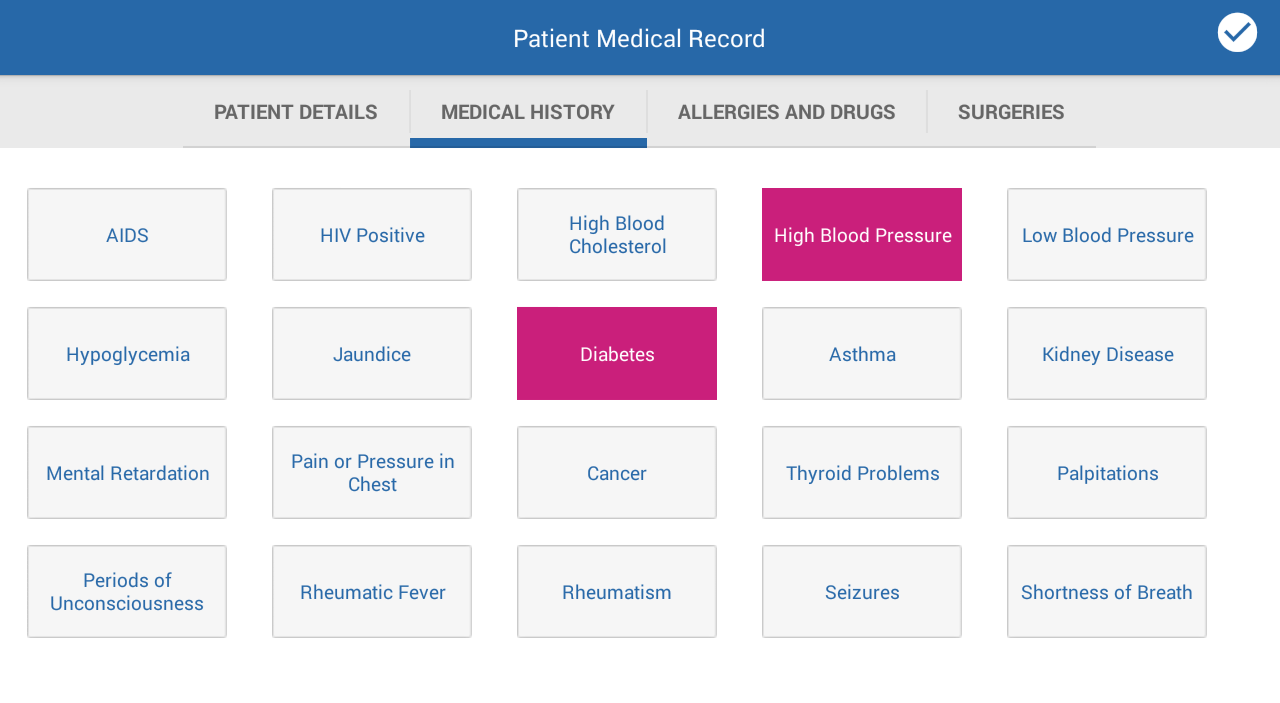Image resolution: width=1280 pixels, height=703 pixels.
Task: Mark HIV Positive in history
Action: 372,235
